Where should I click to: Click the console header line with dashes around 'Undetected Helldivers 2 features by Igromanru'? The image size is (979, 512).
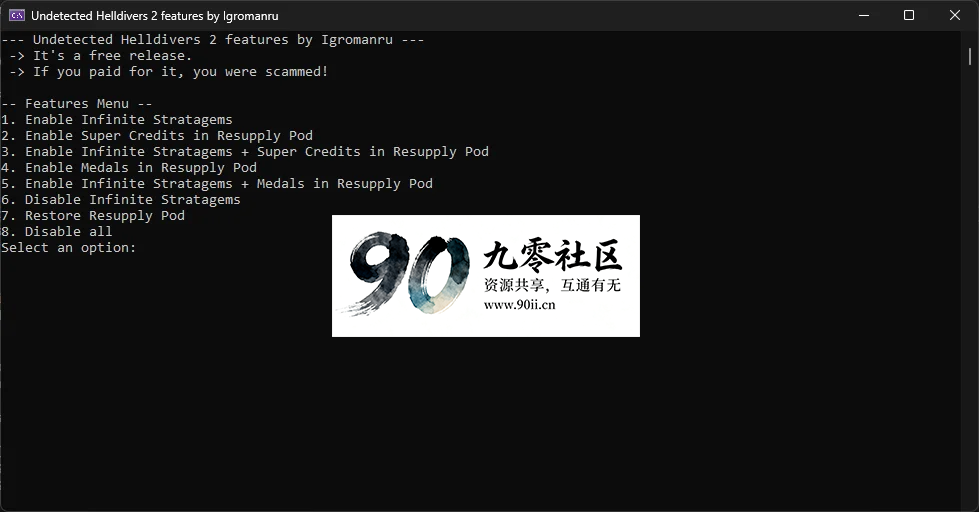(x=213, y=40)
